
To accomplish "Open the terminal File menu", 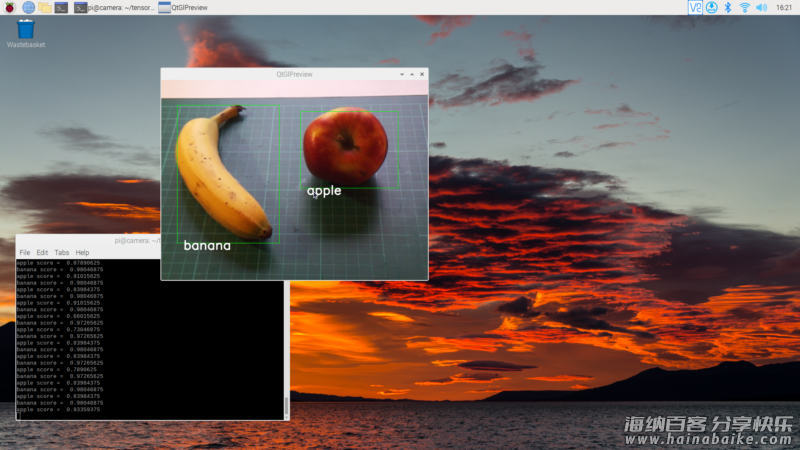I will click(24, 252).
